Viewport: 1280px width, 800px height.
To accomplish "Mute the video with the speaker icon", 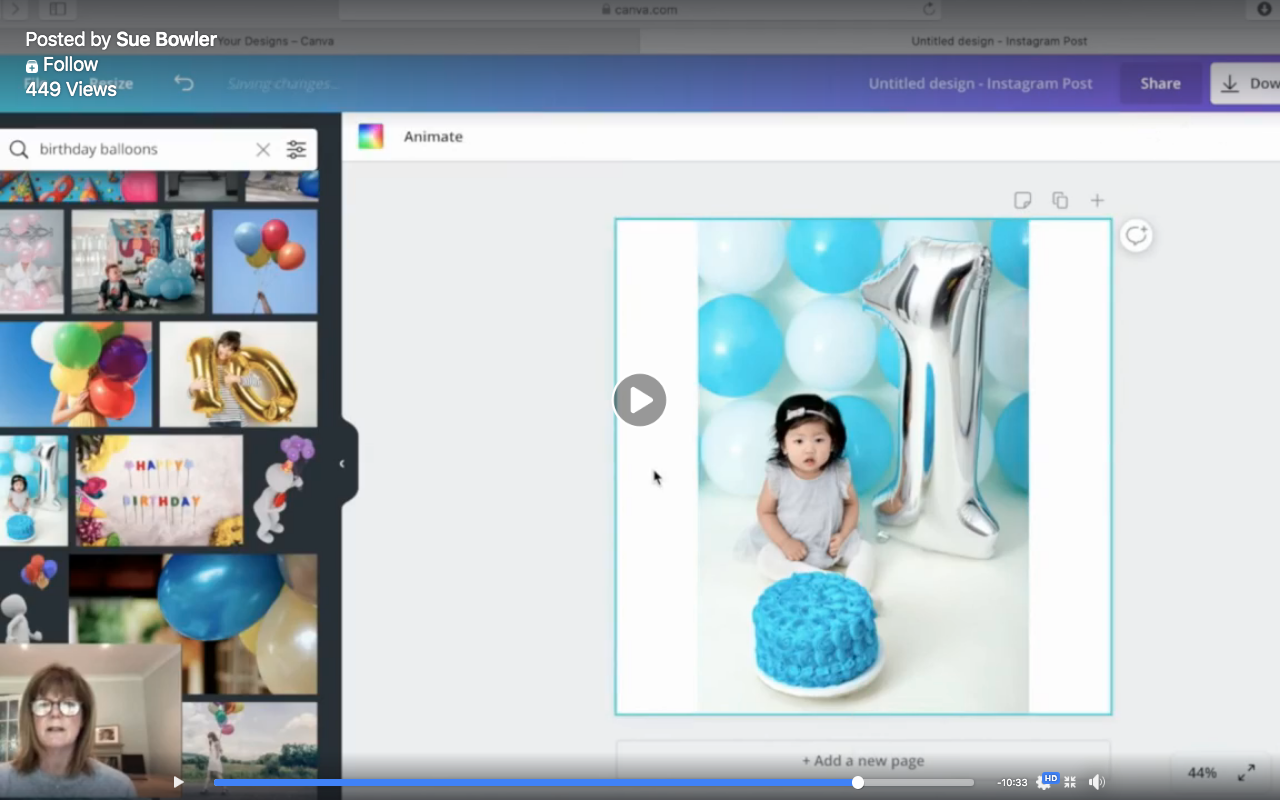I will pos(1096,782).
